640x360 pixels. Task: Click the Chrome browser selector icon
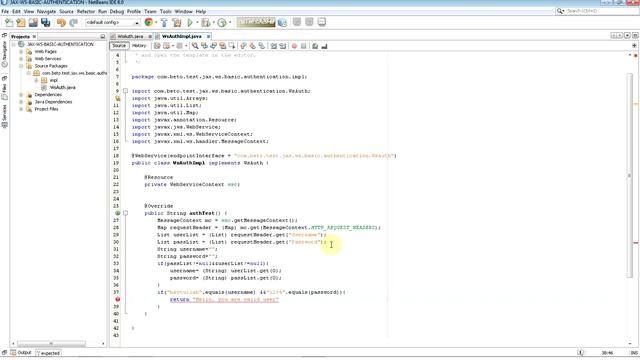[x=149, y=22]
